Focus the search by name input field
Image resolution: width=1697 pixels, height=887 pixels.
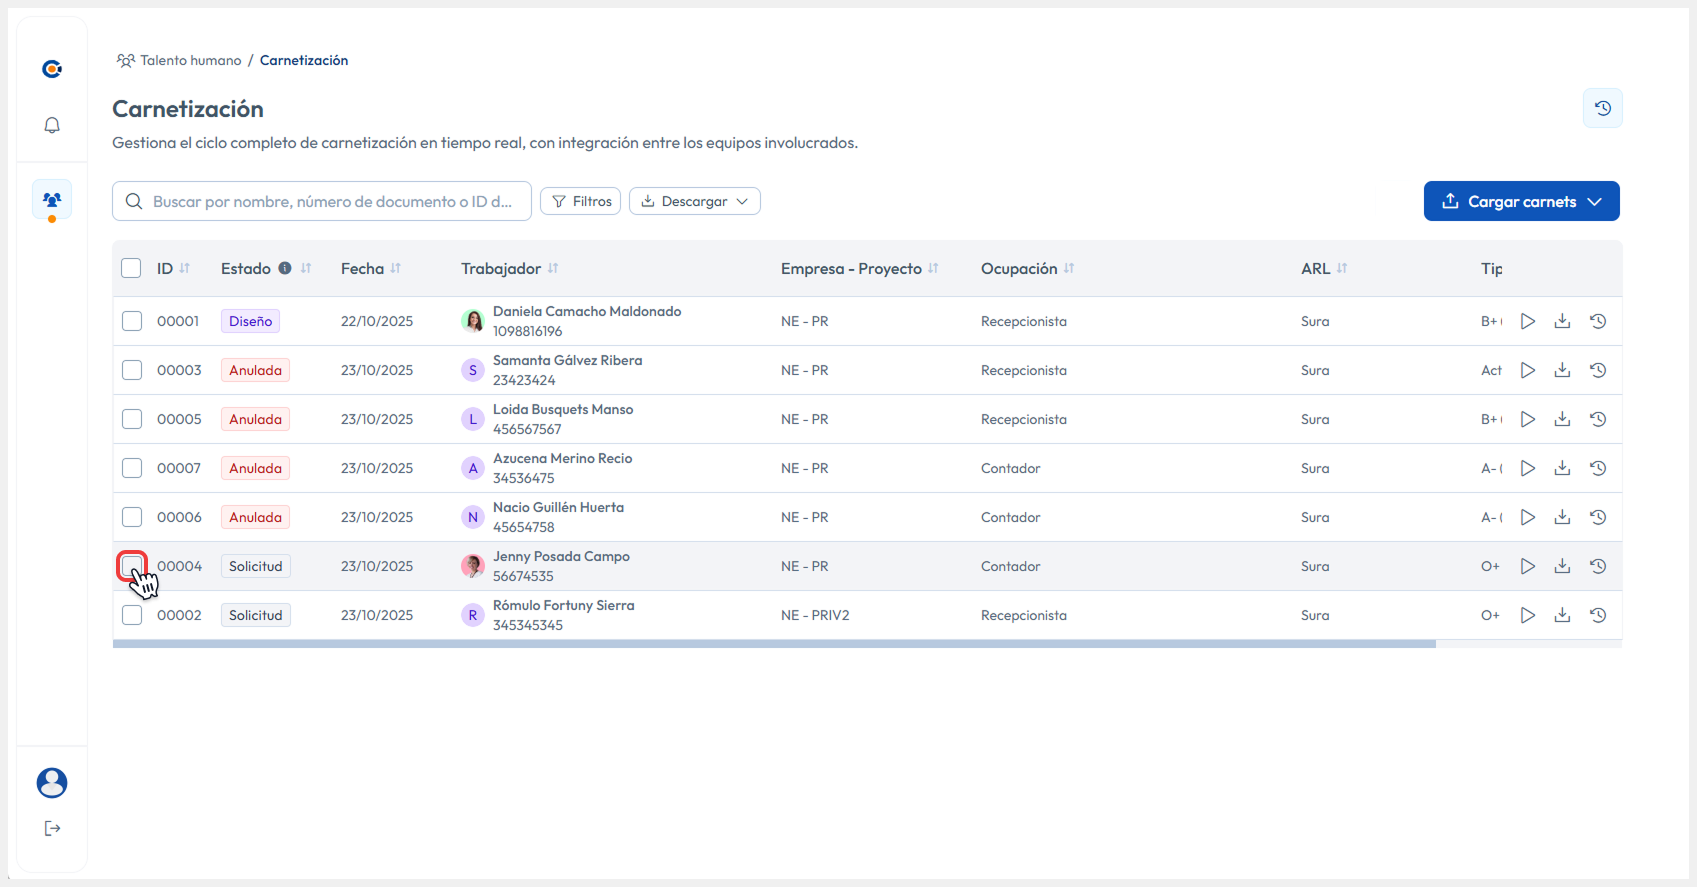[332, 201]
